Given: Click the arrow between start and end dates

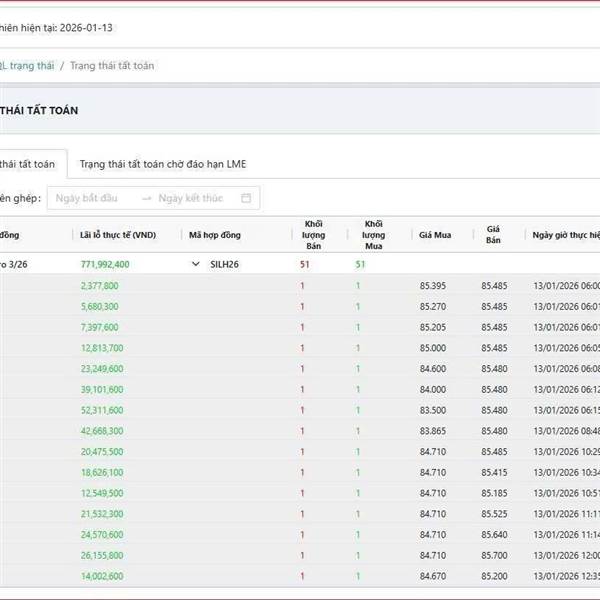Looking at the screenshot, I should pos(146,198).
